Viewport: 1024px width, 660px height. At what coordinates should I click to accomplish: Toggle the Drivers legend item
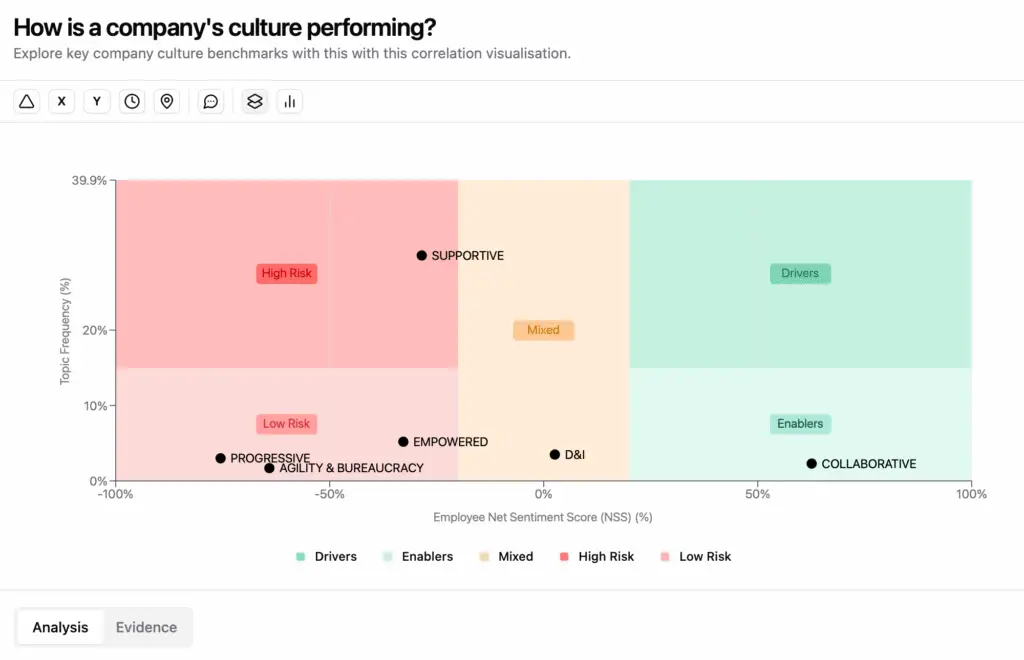click(x=326, y=556)
